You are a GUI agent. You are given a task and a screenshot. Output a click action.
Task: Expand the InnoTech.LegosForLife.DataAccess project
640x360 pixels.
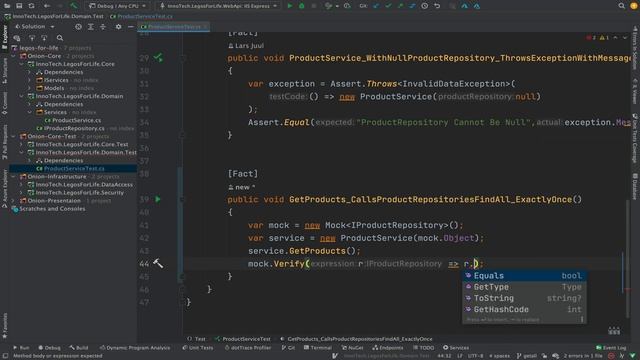click(x=22, y=184)
